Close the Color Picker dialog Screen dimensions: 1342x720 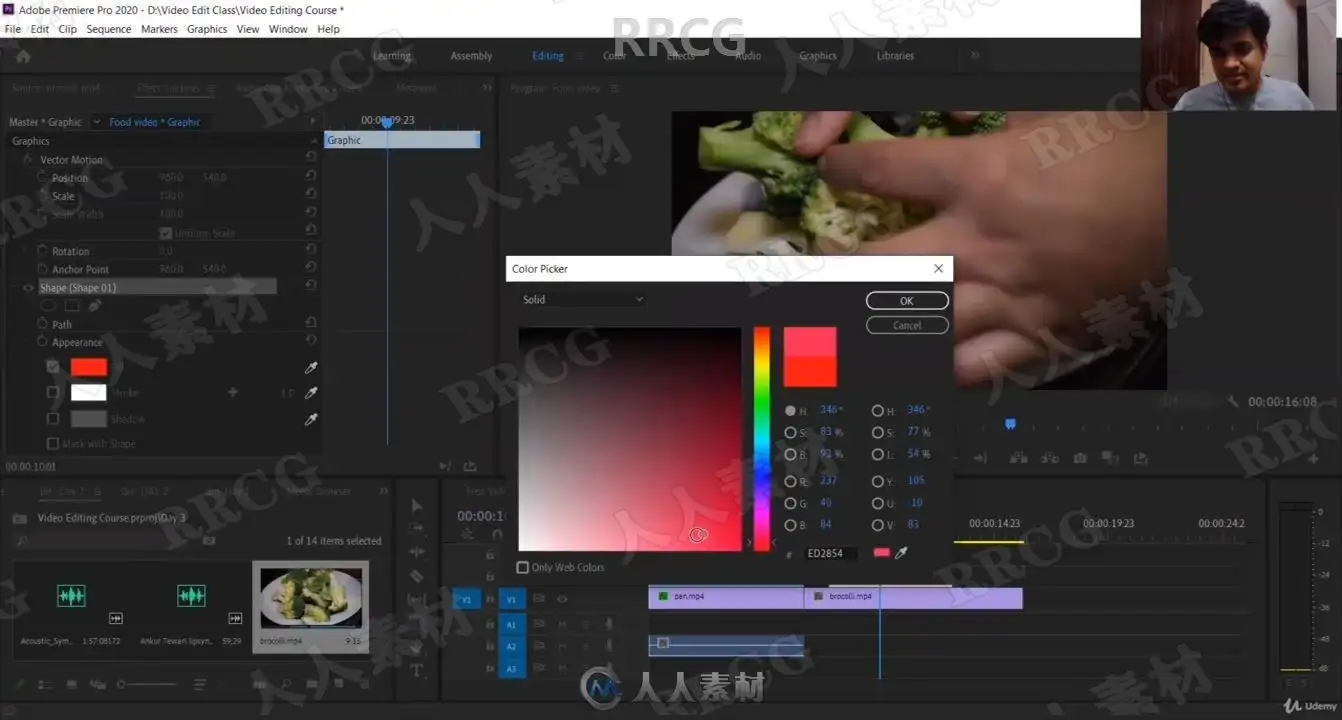(x=938, y=269)
